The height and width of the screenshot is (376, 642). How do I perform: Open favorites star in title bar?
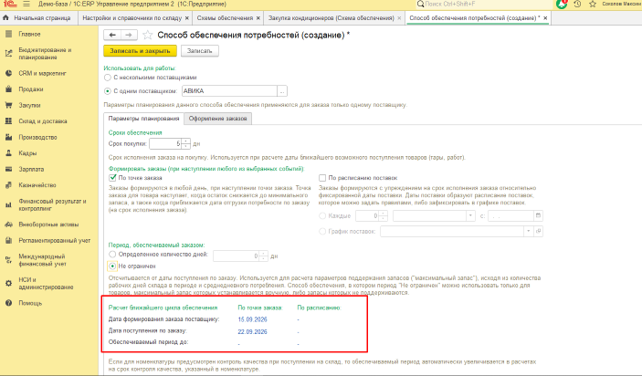pos(592,4)
